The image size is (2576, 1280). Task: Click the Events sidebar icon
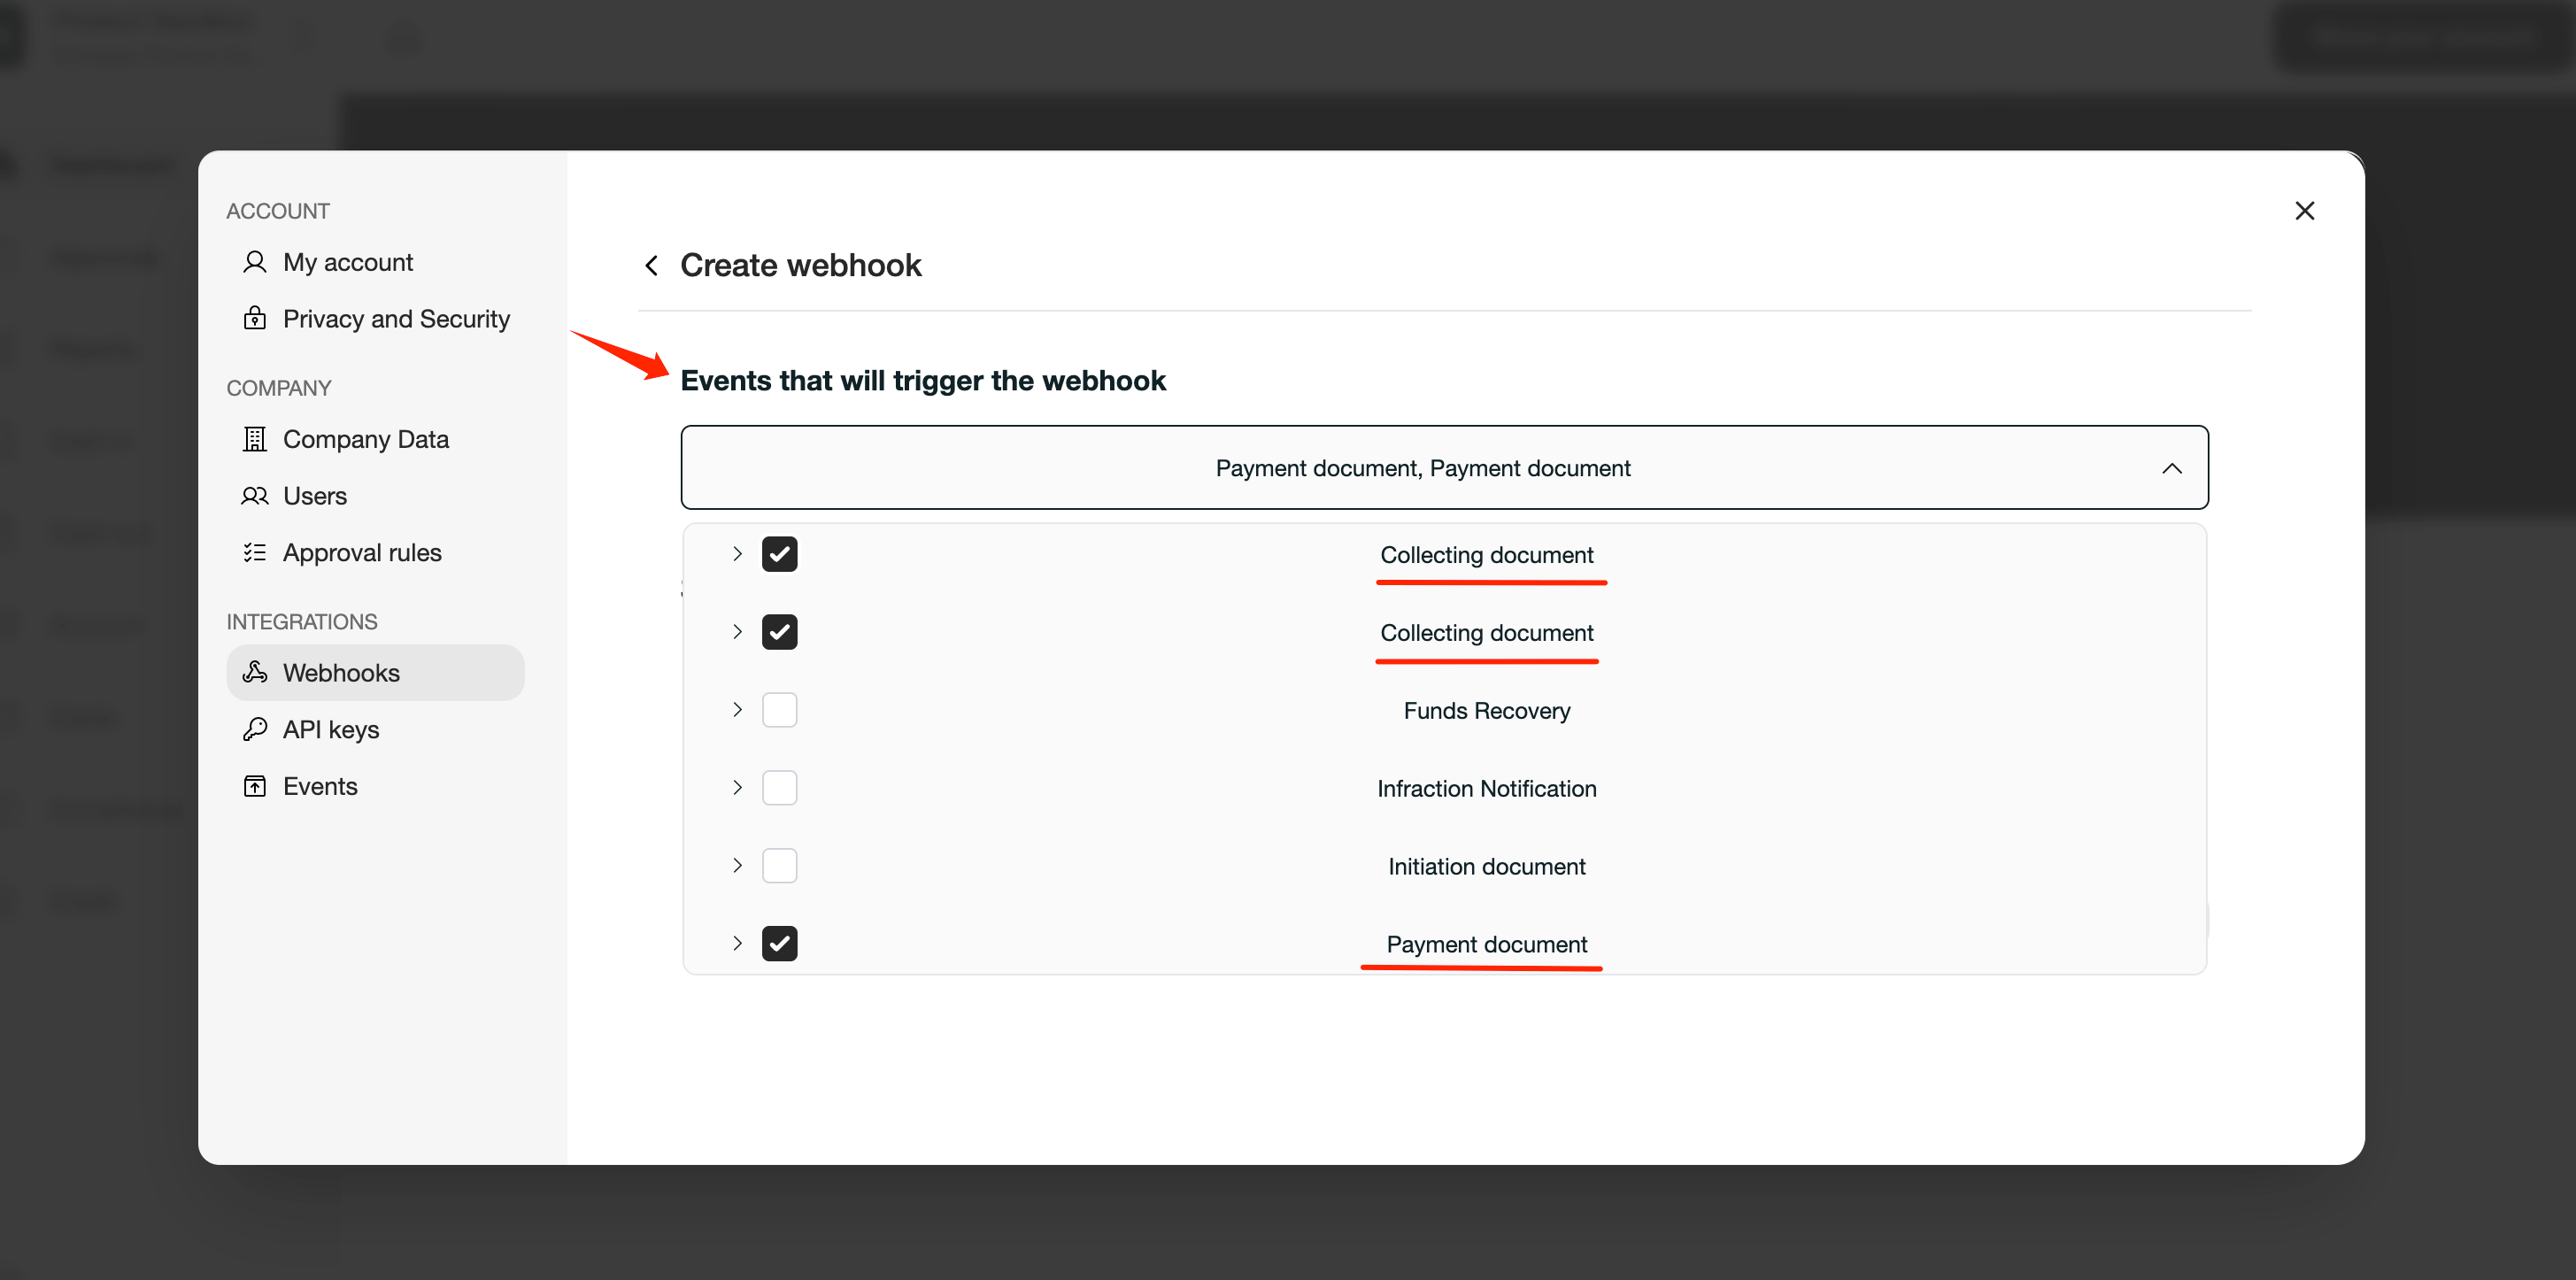255,786
